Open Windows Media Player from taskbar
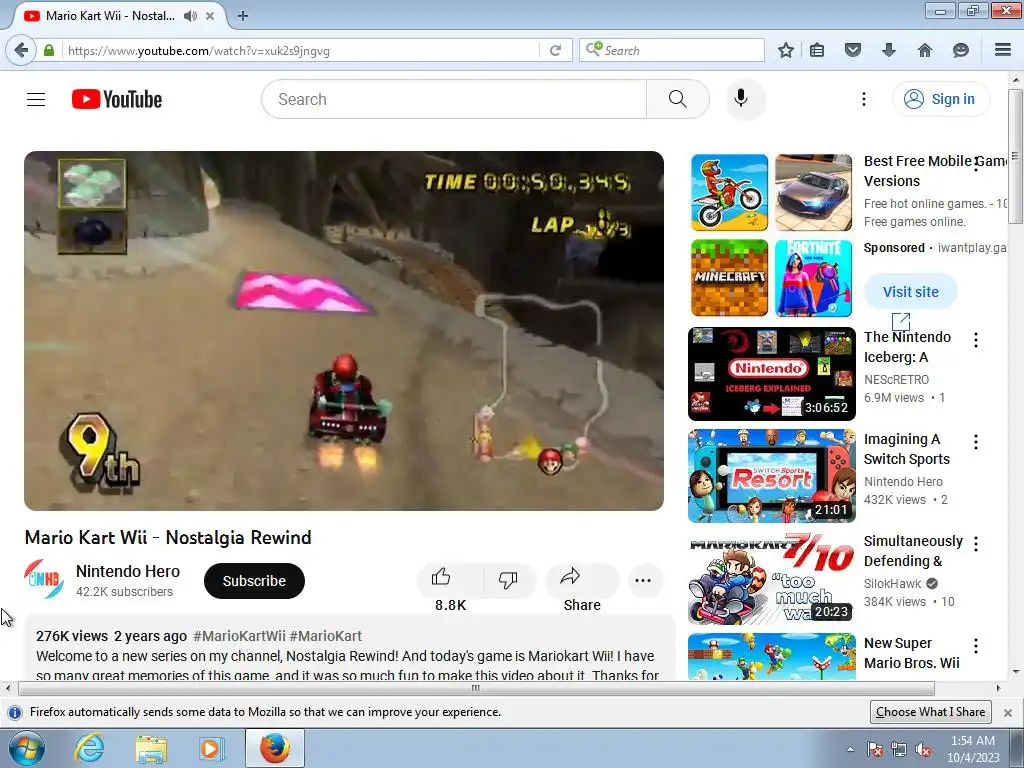This screenshot has width=1024, height=768. 211,748
